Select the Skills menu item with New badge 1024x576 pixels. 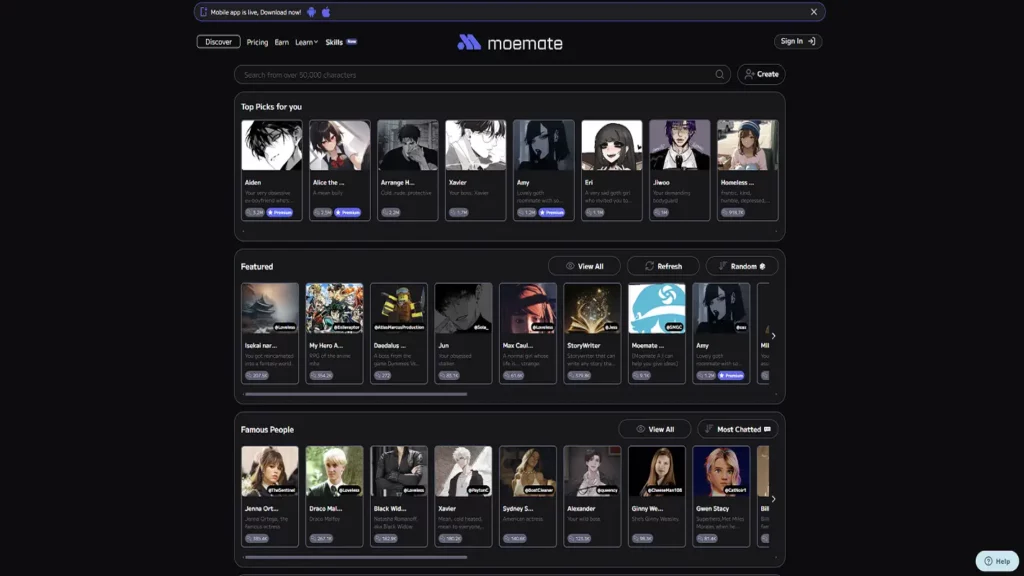click(x=336, y=42)
